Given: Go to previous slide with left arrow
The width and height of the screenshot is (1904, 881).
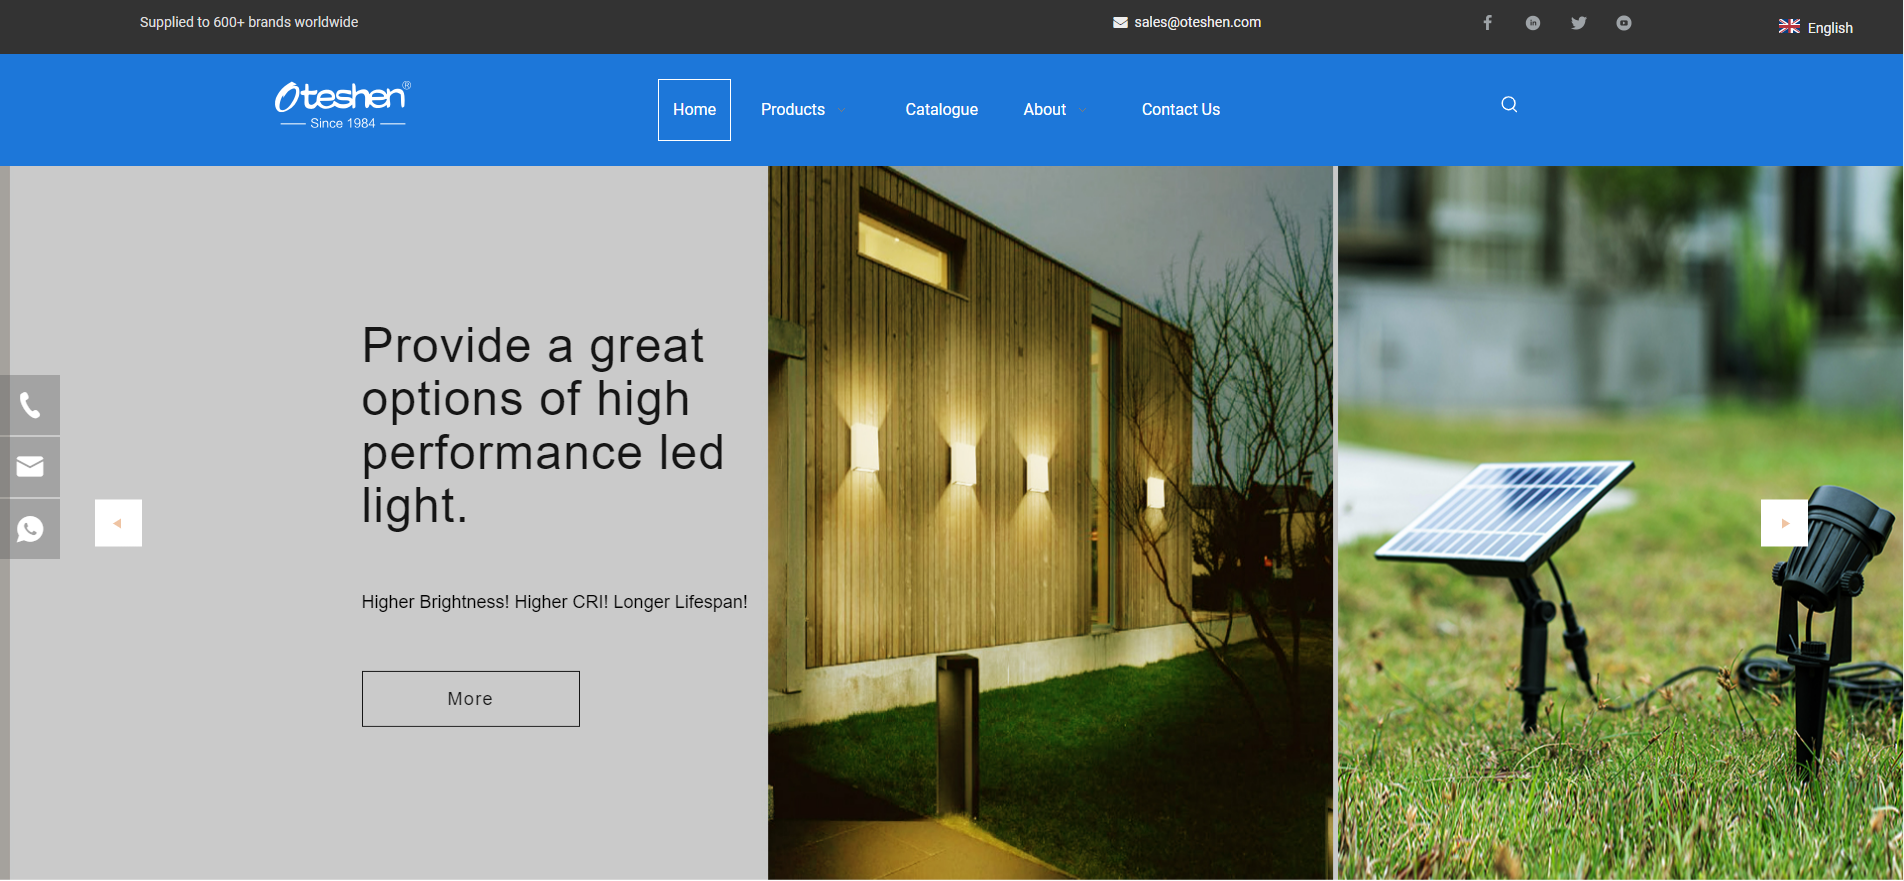Looking at the screenshot, I should (118, 523).
